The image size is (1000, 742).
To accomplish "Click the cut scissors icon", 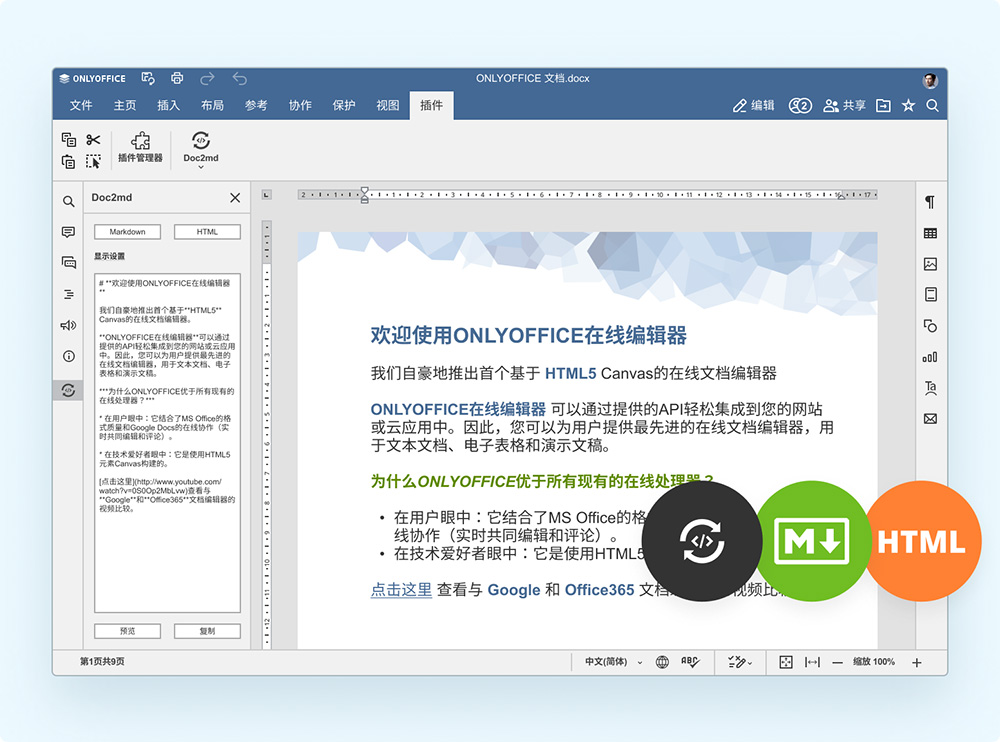I will pos(93,139).
